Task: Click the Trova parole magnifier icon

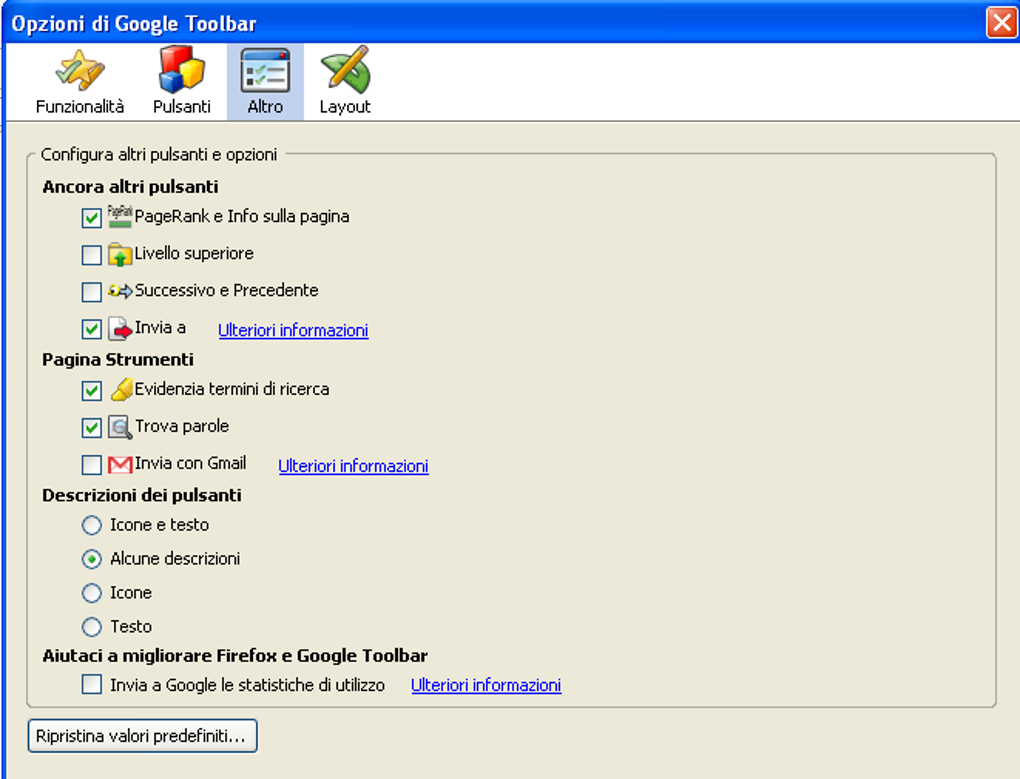Action: pyautogui.click(x=120, y=427)
